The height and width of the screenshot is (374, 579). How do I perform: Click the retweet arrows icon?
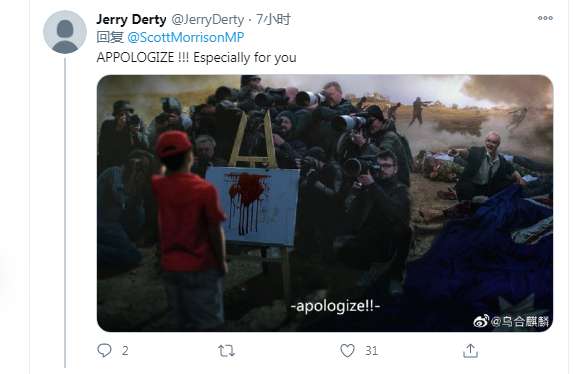pyautogui.click(x=226, y=351)
